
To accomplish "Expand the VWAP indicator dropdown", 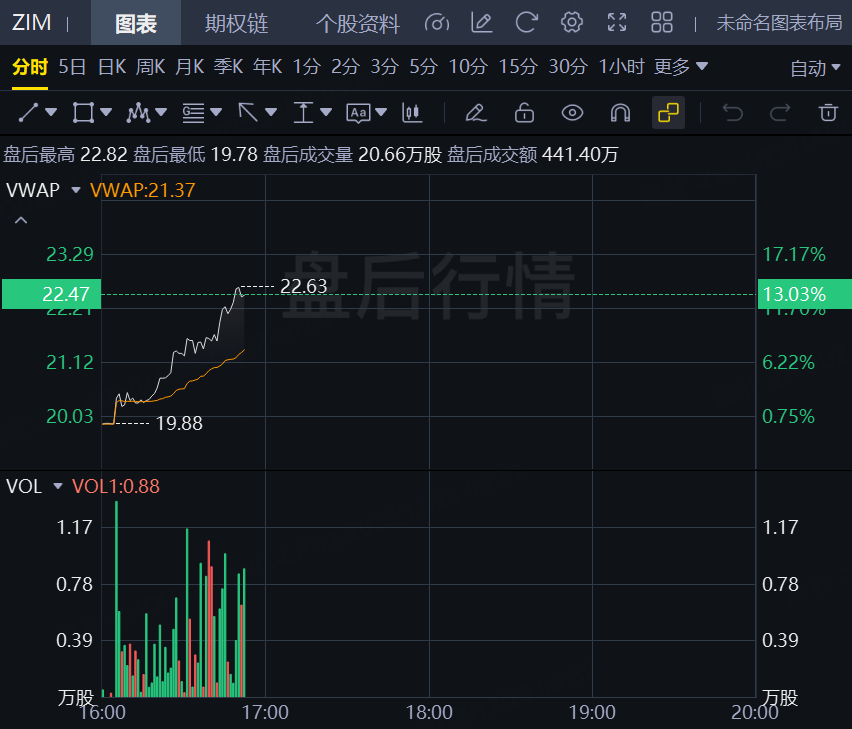I will coord(76,190).
